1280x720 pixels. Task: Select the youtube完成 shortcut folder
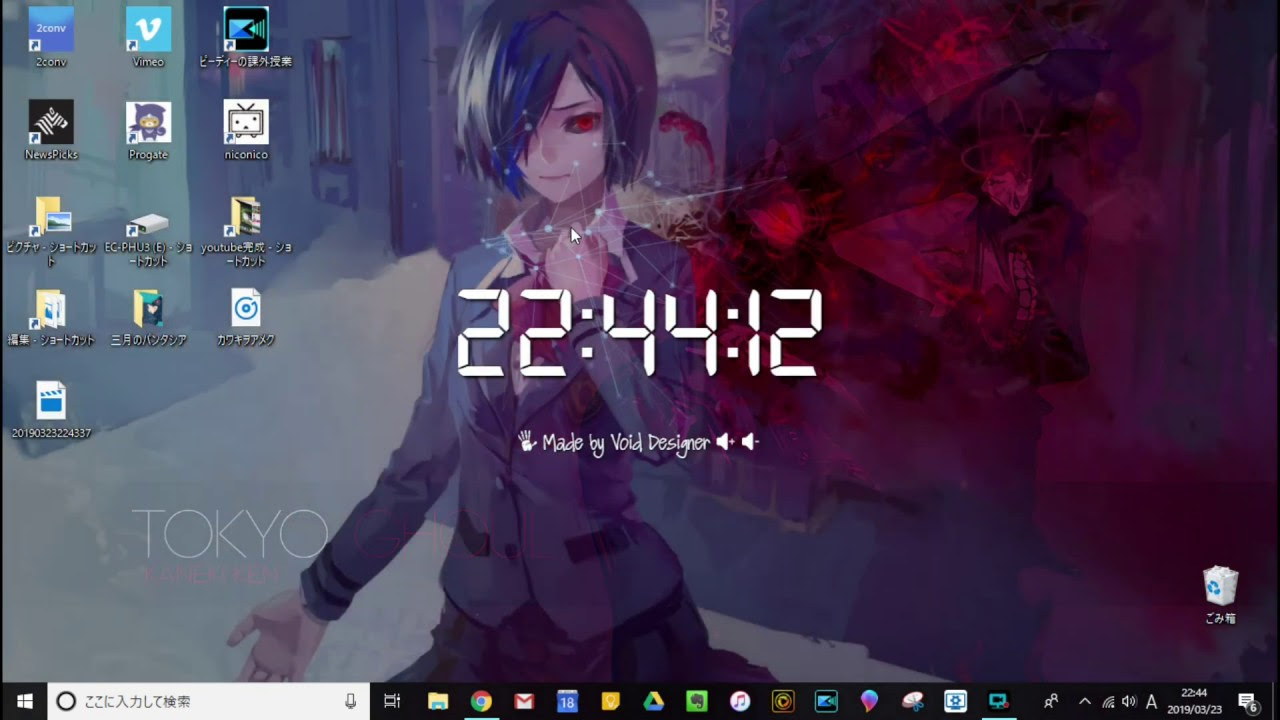click(x=246, y=231)
